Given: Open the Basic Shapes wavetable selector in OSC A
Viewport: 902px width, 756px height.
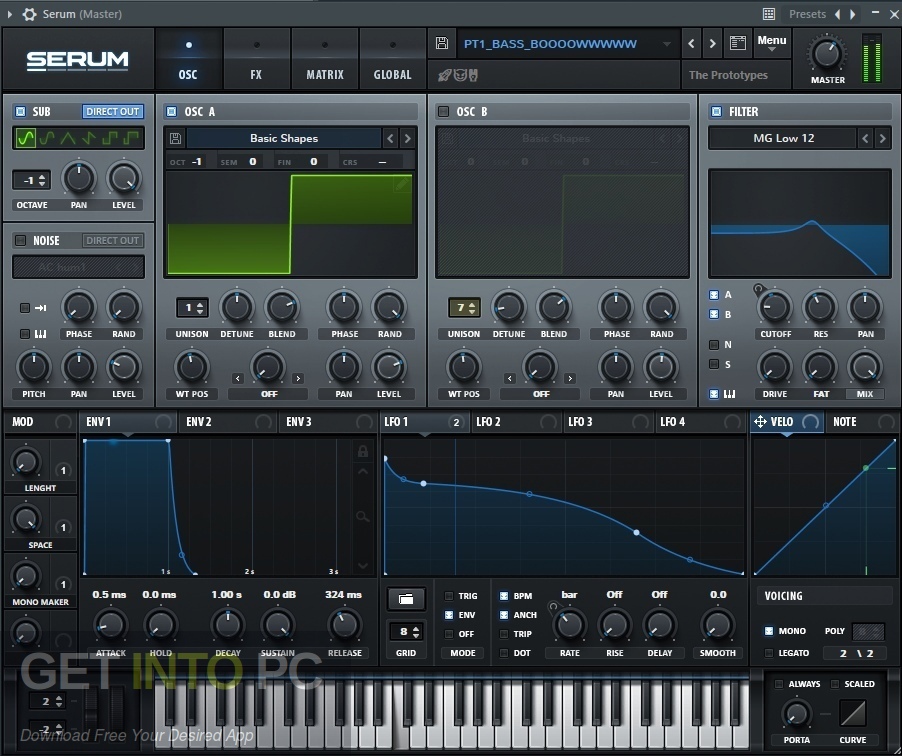Looking at the screenshot, I should [x=284, y=138].
